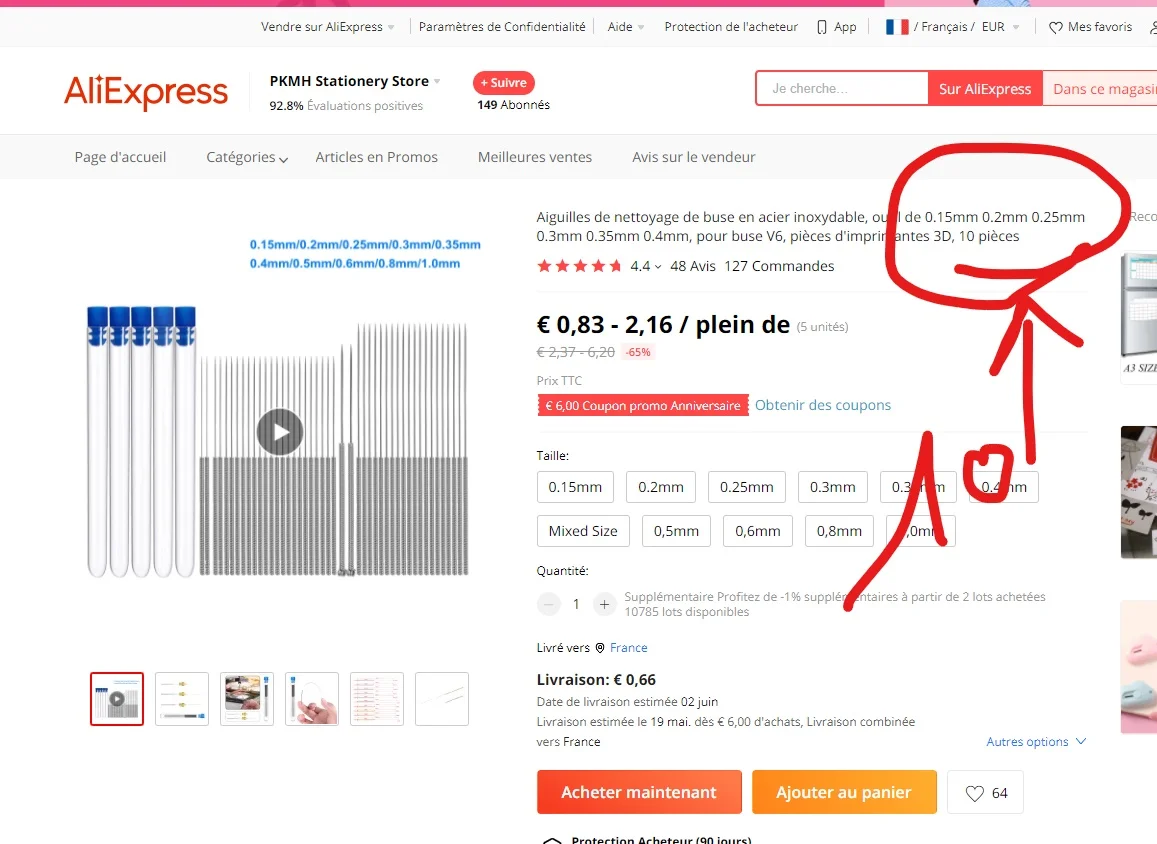Click the App phone icon
Screen dimensions: 1157x844
point(822,27)
